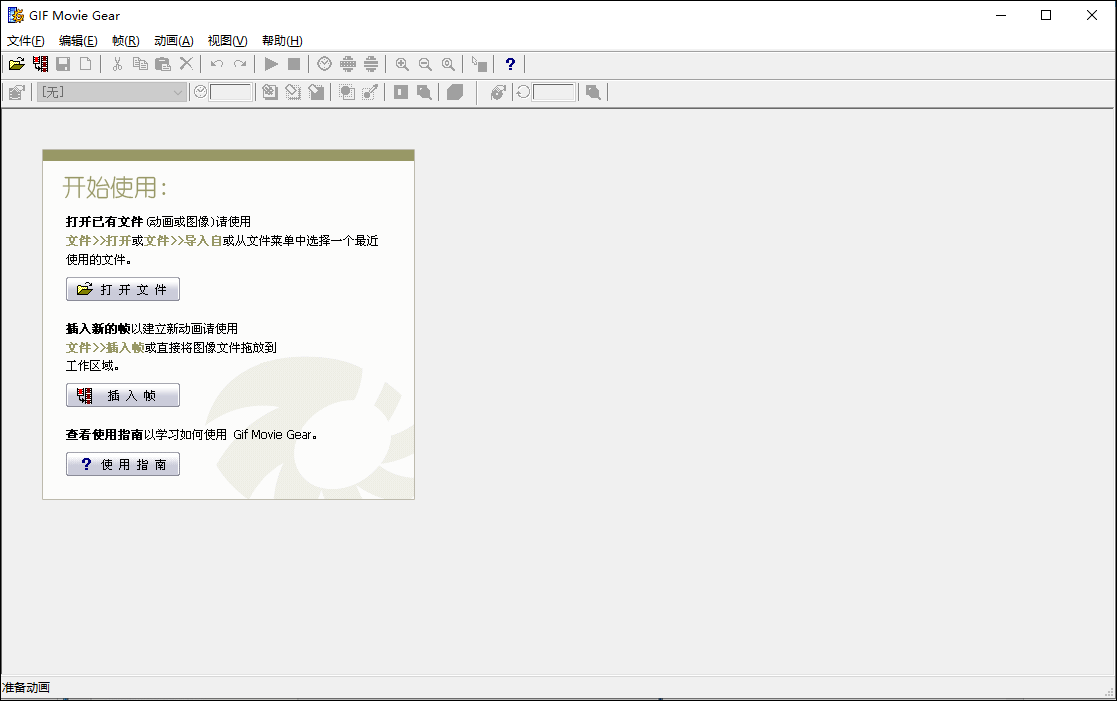Click the new blank page icon
1117x701 pixels.
(x=85, y=64)
